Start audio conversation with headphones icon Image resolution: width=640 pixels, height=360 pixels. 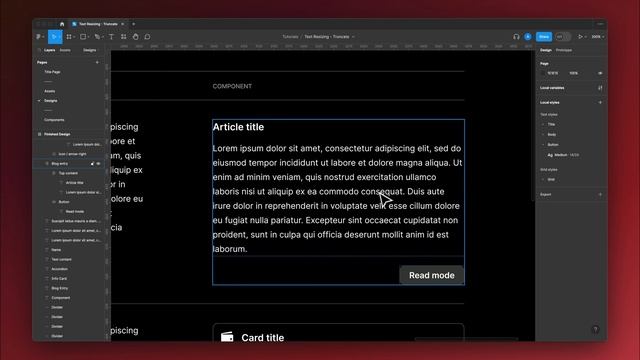click(516, 37)
